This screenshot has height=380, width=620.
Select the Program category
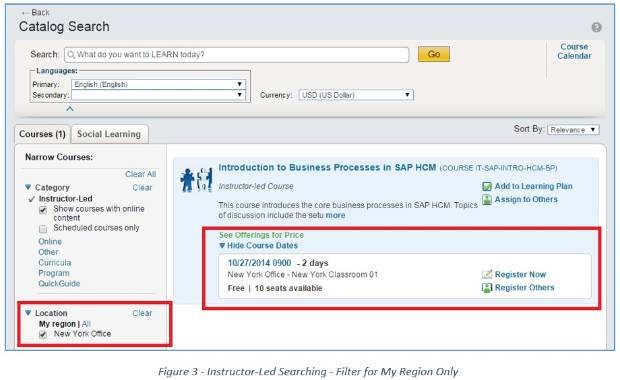[54, 273]
